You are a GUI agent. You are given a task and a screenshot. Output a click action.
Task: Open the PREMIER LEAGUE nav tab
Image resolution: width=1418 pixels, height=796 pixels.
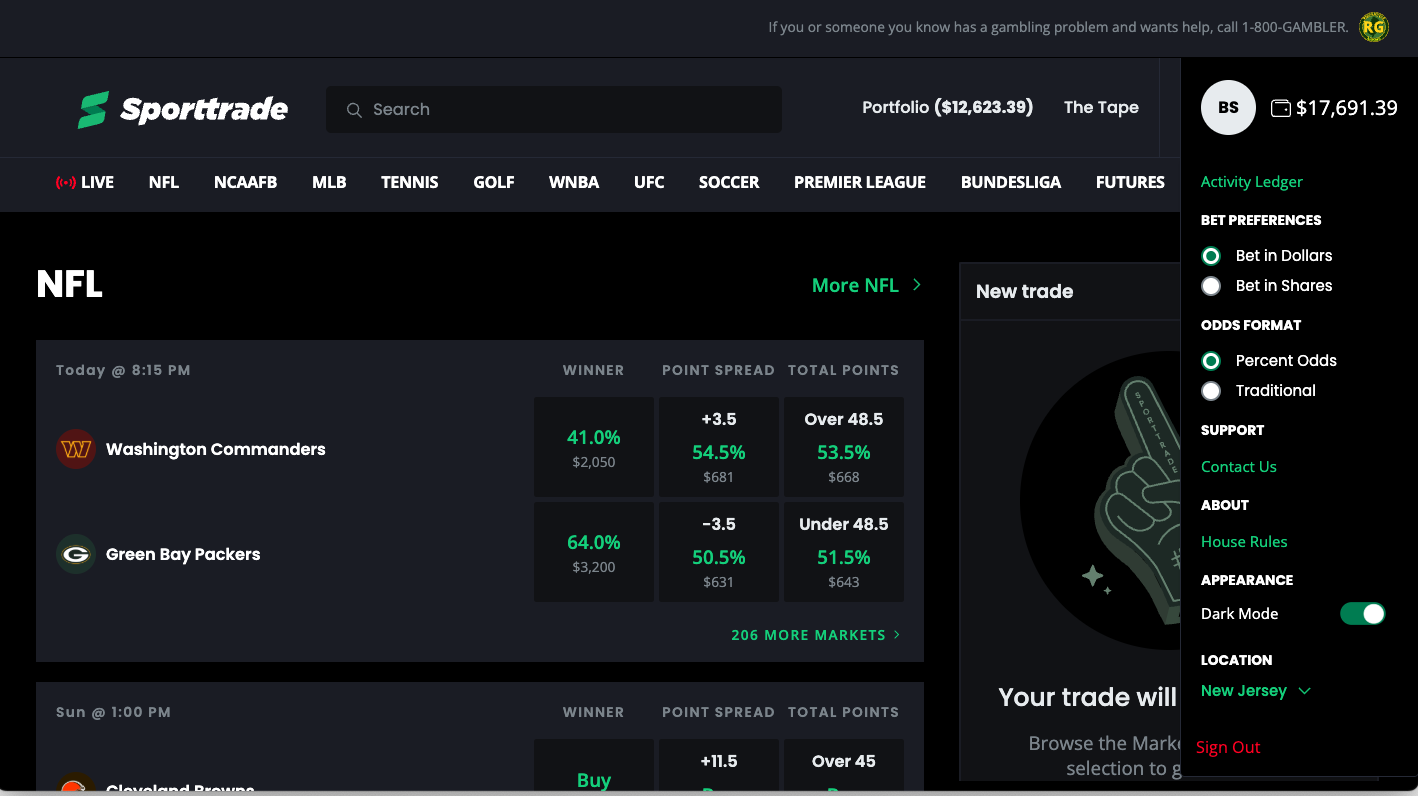[860, 183]
